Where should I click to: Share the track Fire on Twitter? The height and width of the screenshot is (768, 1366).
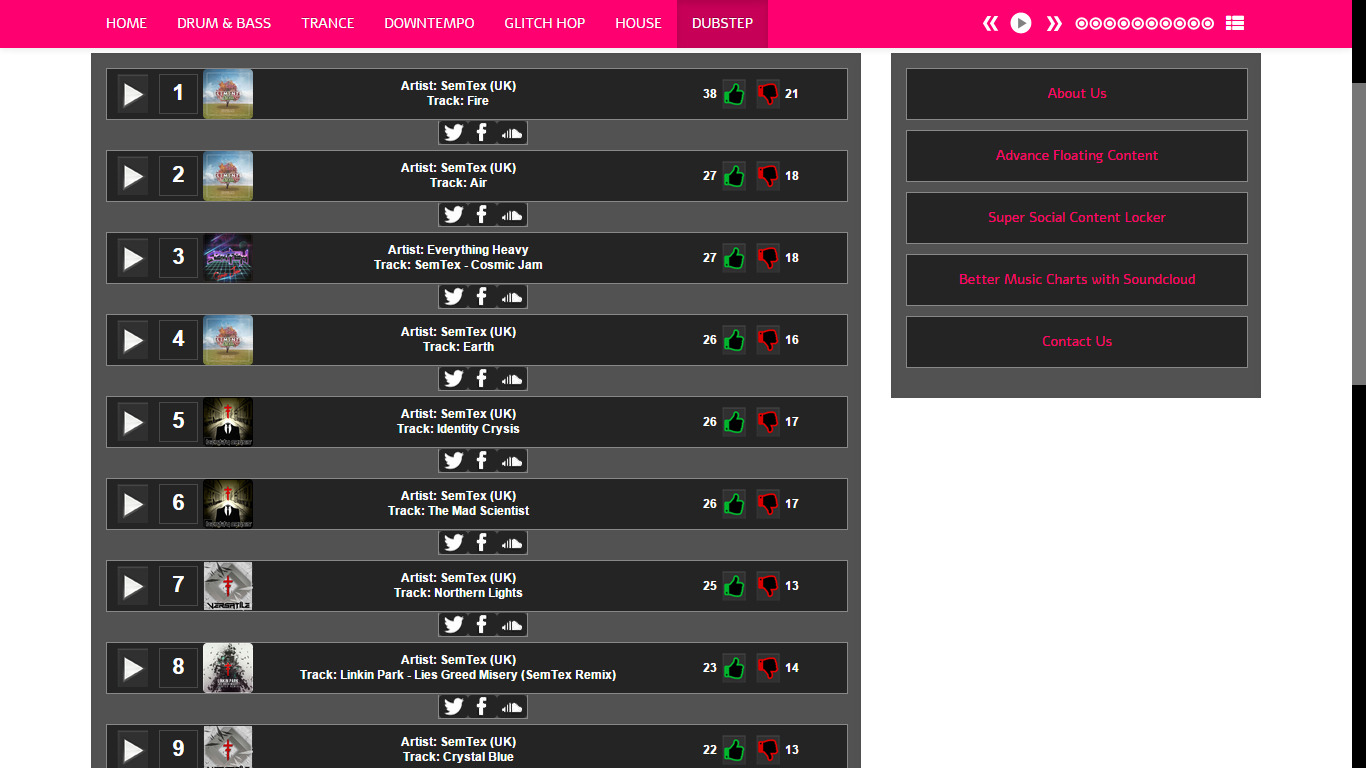(453, 132)
